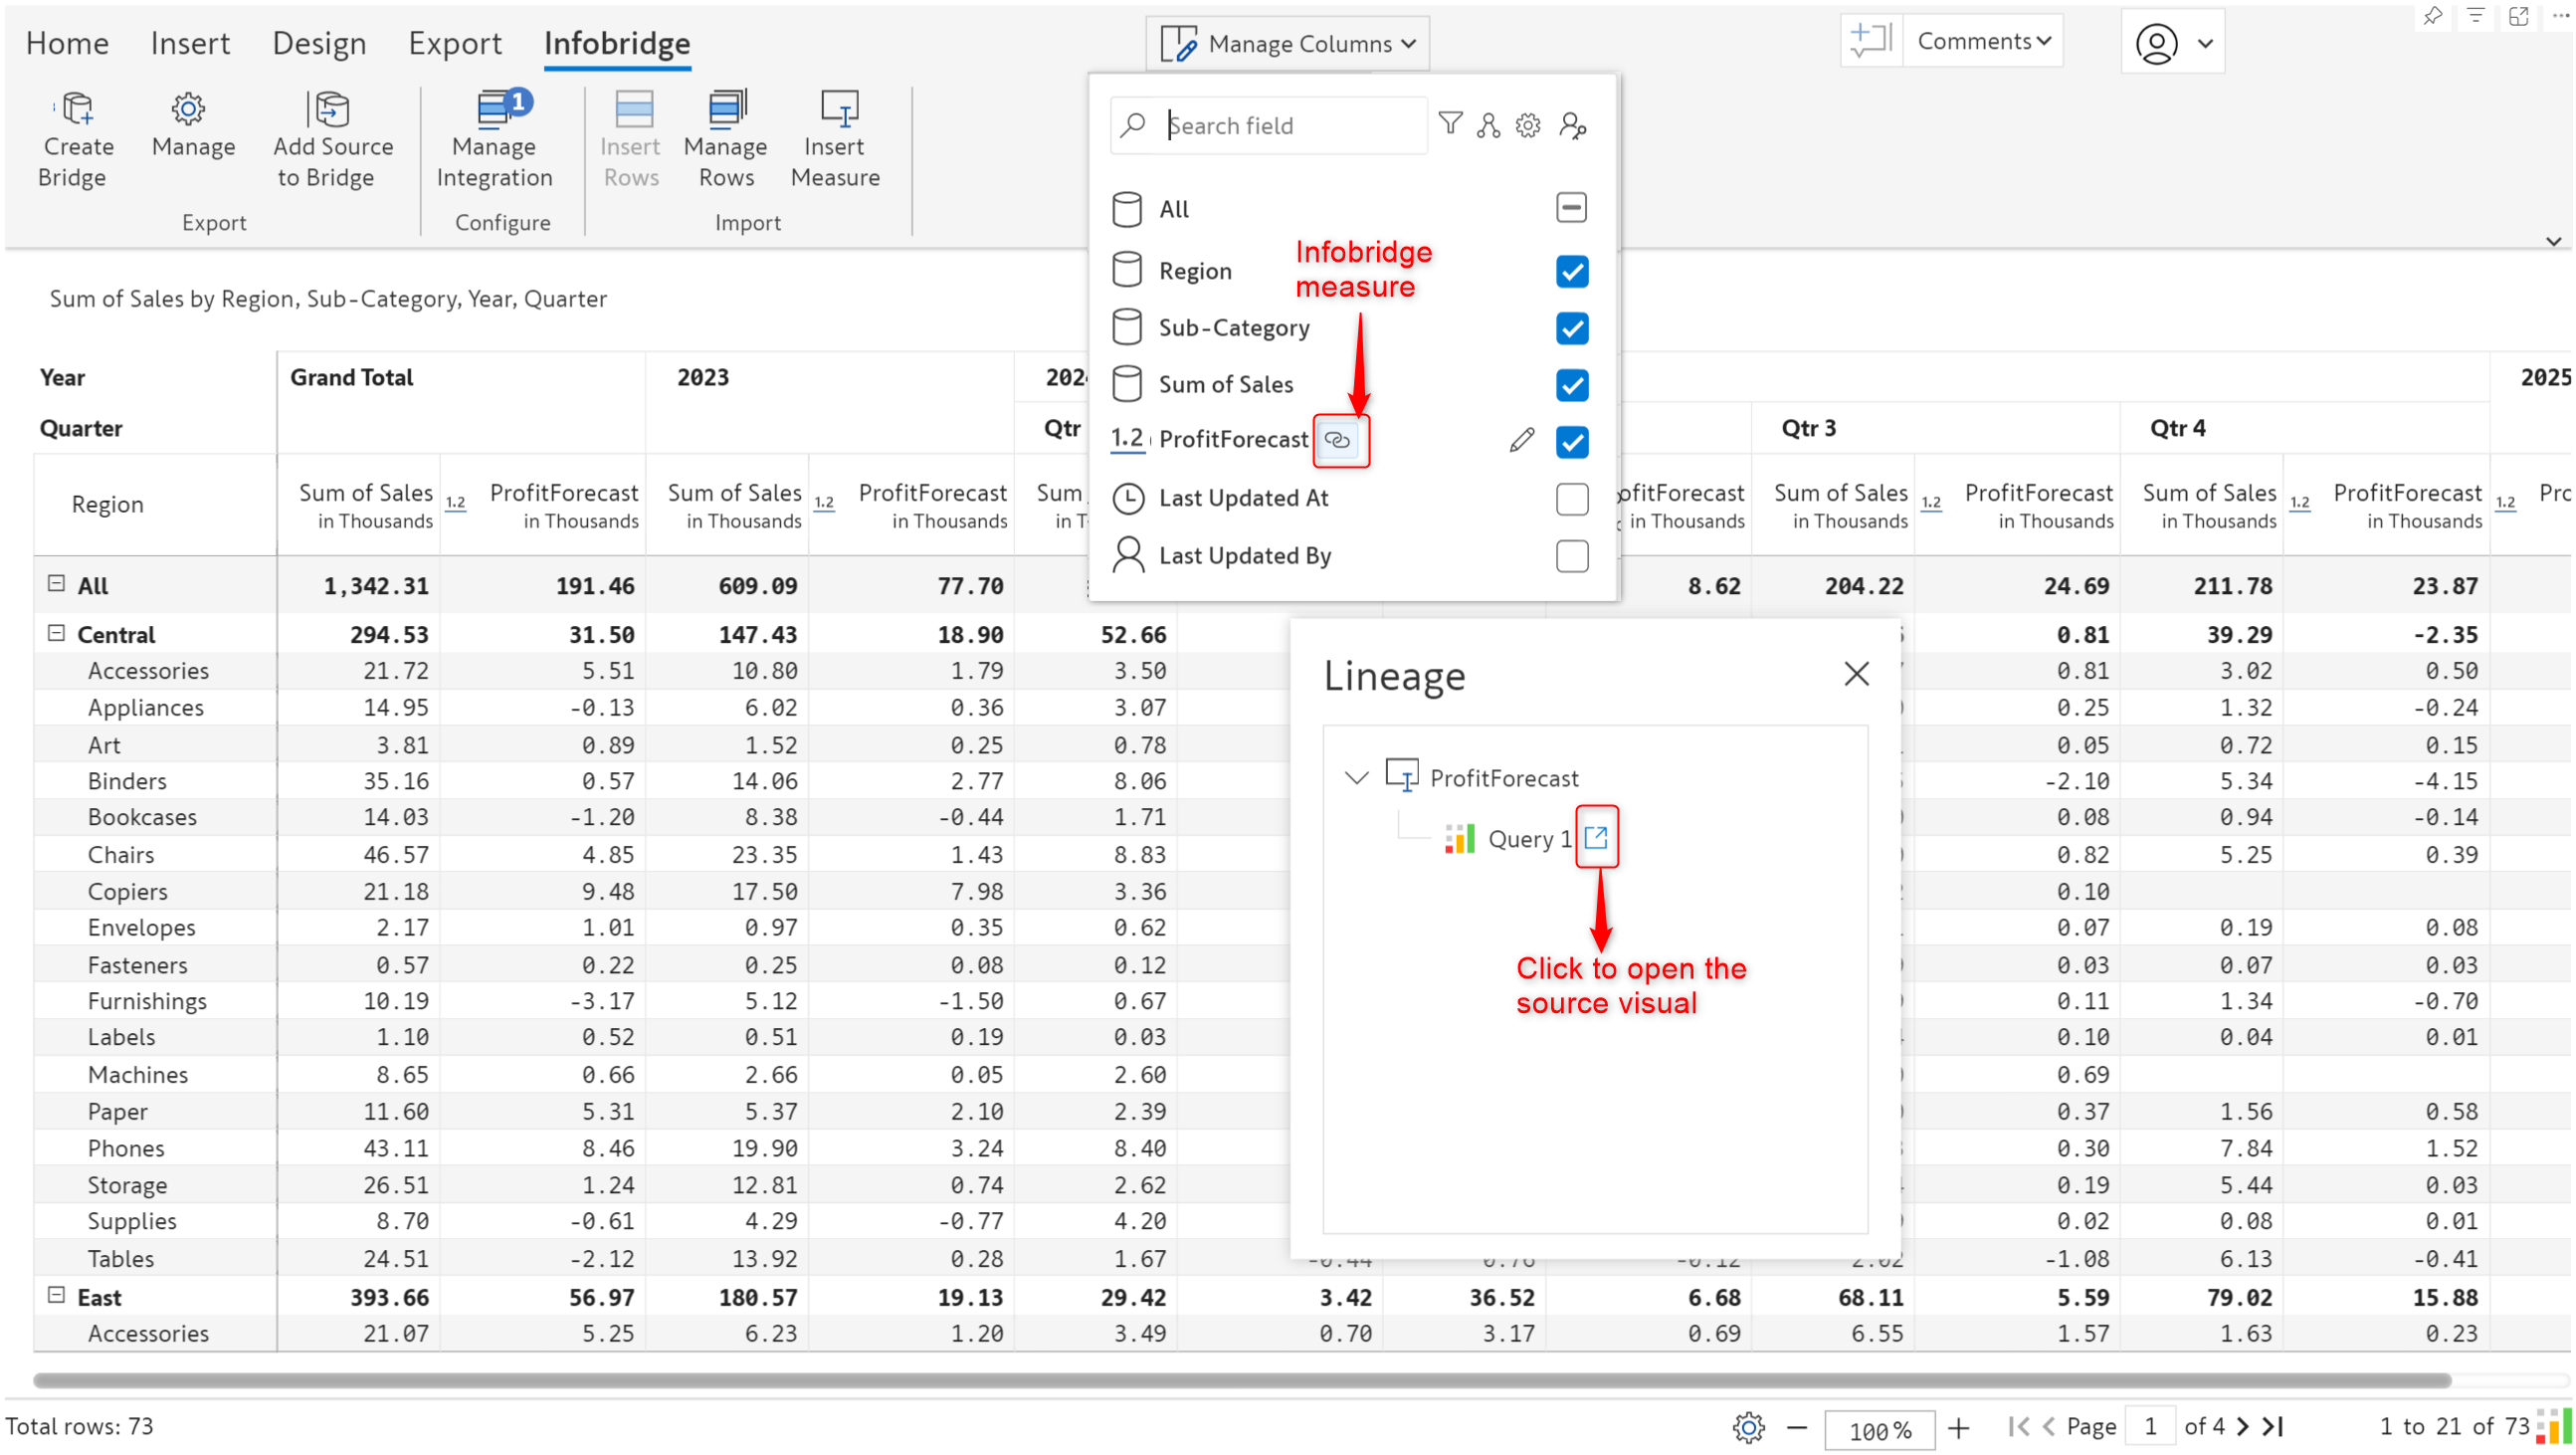Click the Region row header

click(x=107, y=504)
